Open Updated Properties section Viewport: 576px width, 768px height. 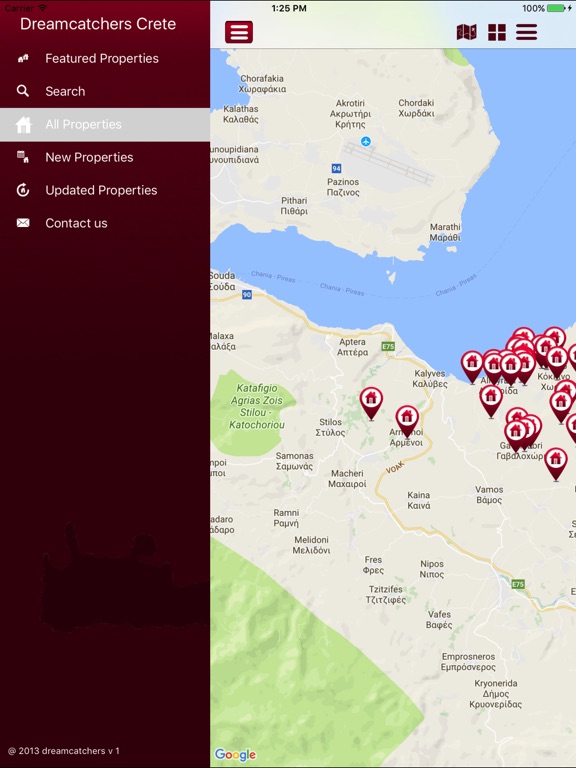click(105, 190)
